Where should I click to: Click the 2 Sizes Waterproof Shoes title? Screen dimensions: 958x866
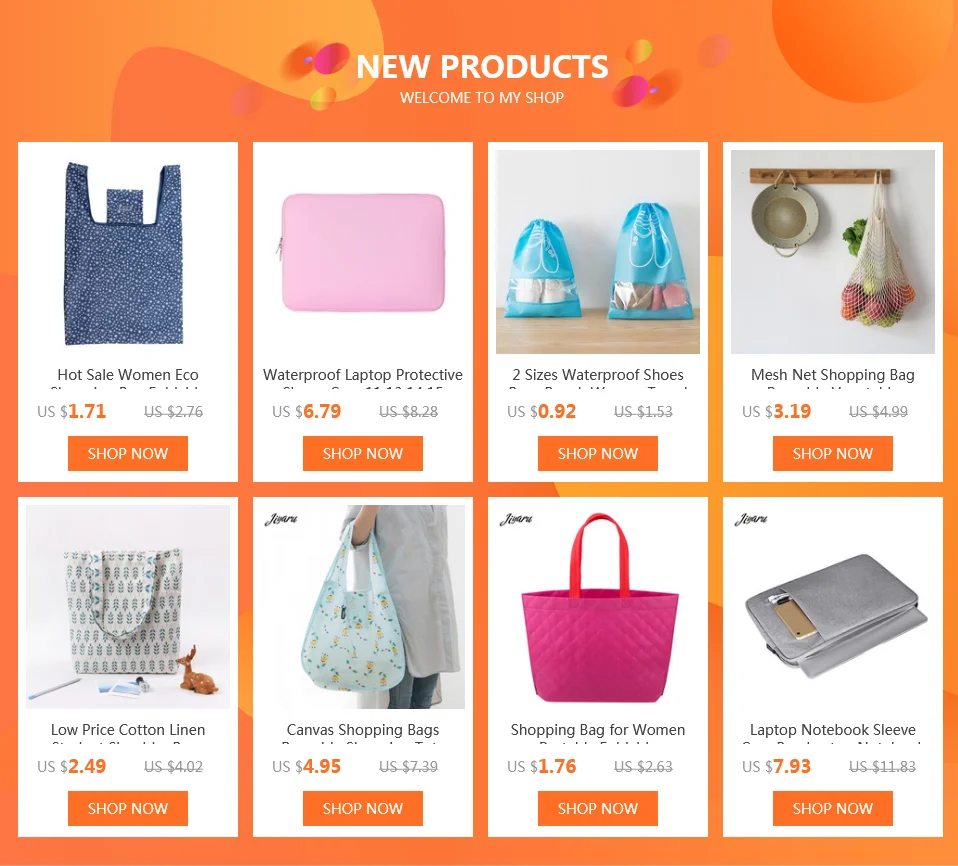598,375
